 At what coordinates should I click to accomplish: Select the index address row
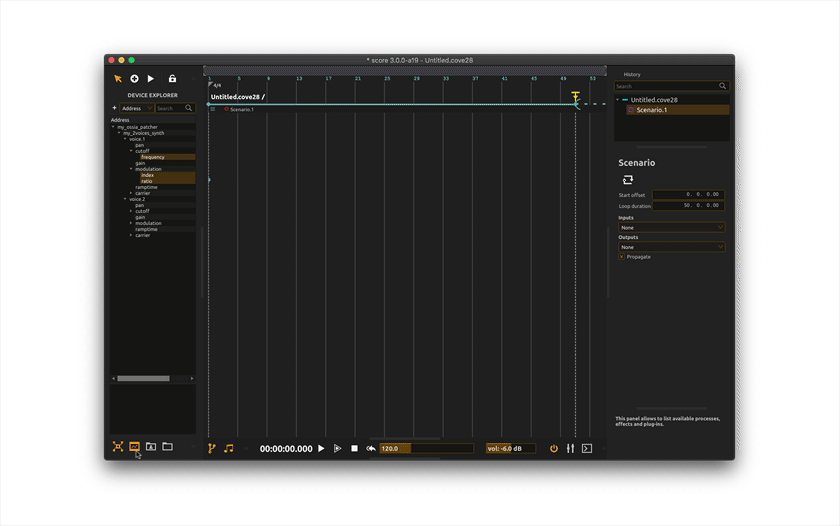[x=167, y=175]
